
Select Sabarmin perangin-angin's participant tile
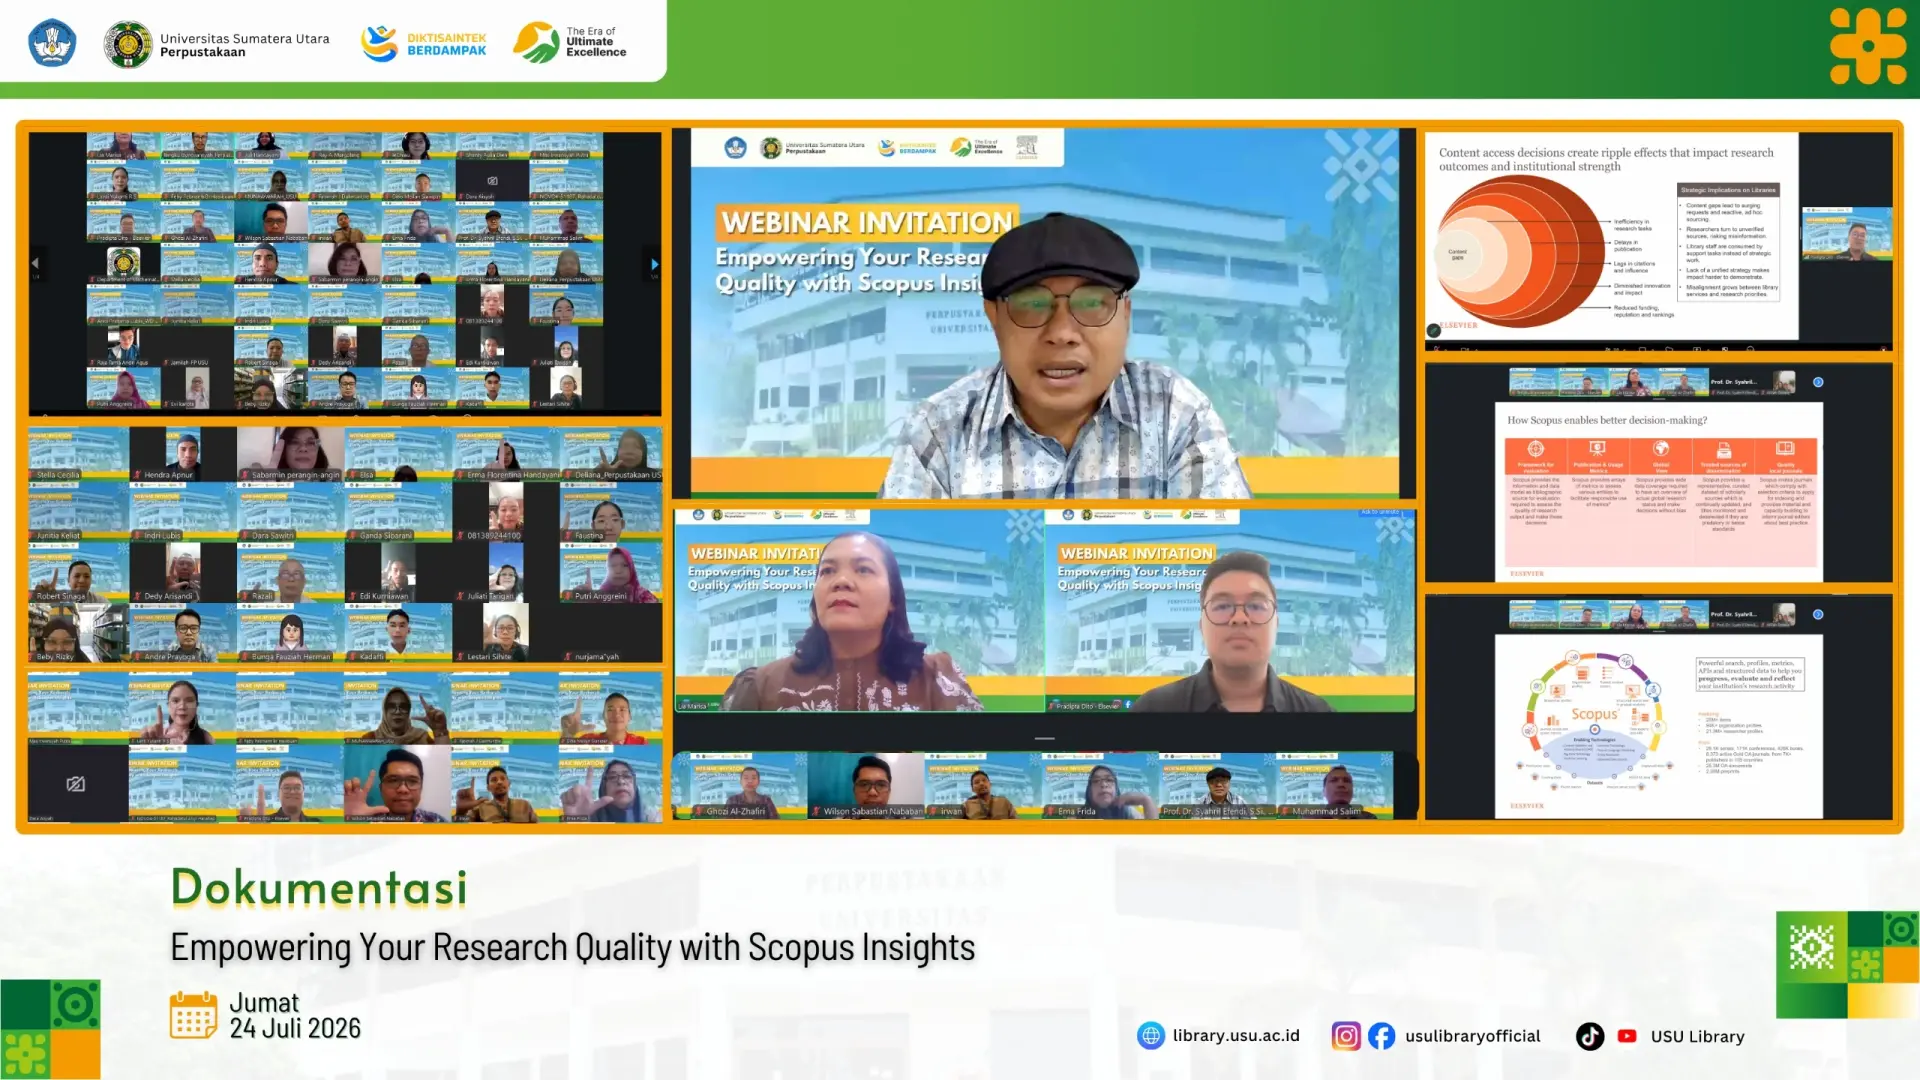(x=290, y=454)
